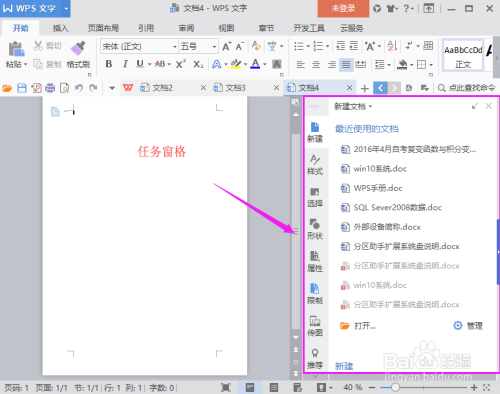The height and width of the screenshot is (394, 500).
Task: Open the task pane Properties (属性) icon
Action: pos(315,262)
